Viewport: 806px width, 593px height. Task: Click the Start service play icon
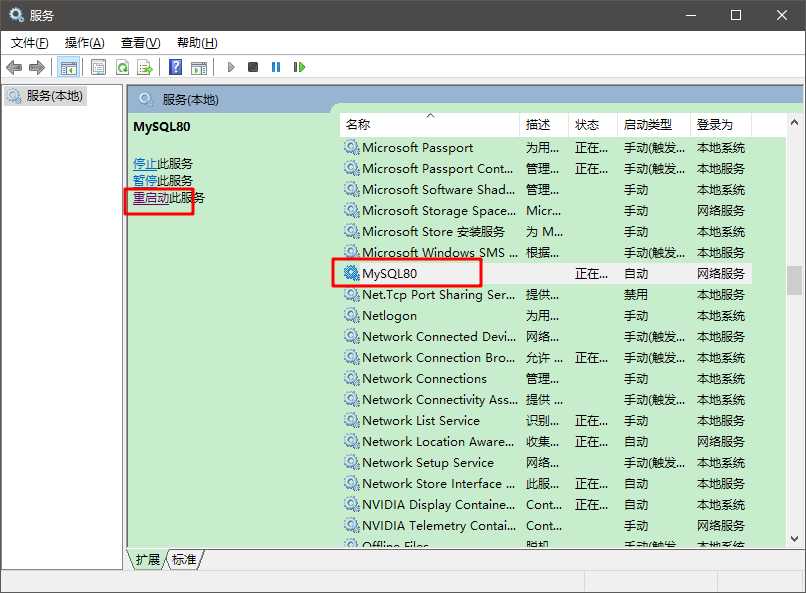click(231, 67)
